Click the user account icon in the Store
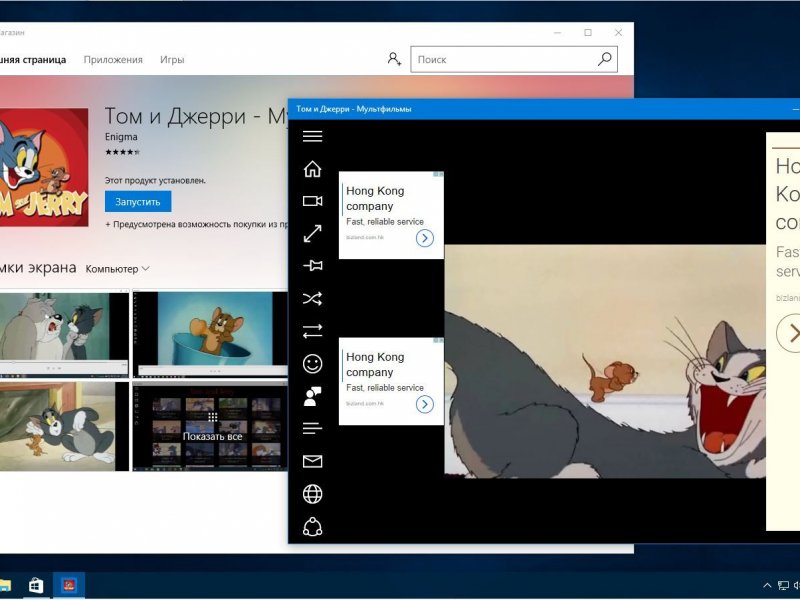 [393, 59]
